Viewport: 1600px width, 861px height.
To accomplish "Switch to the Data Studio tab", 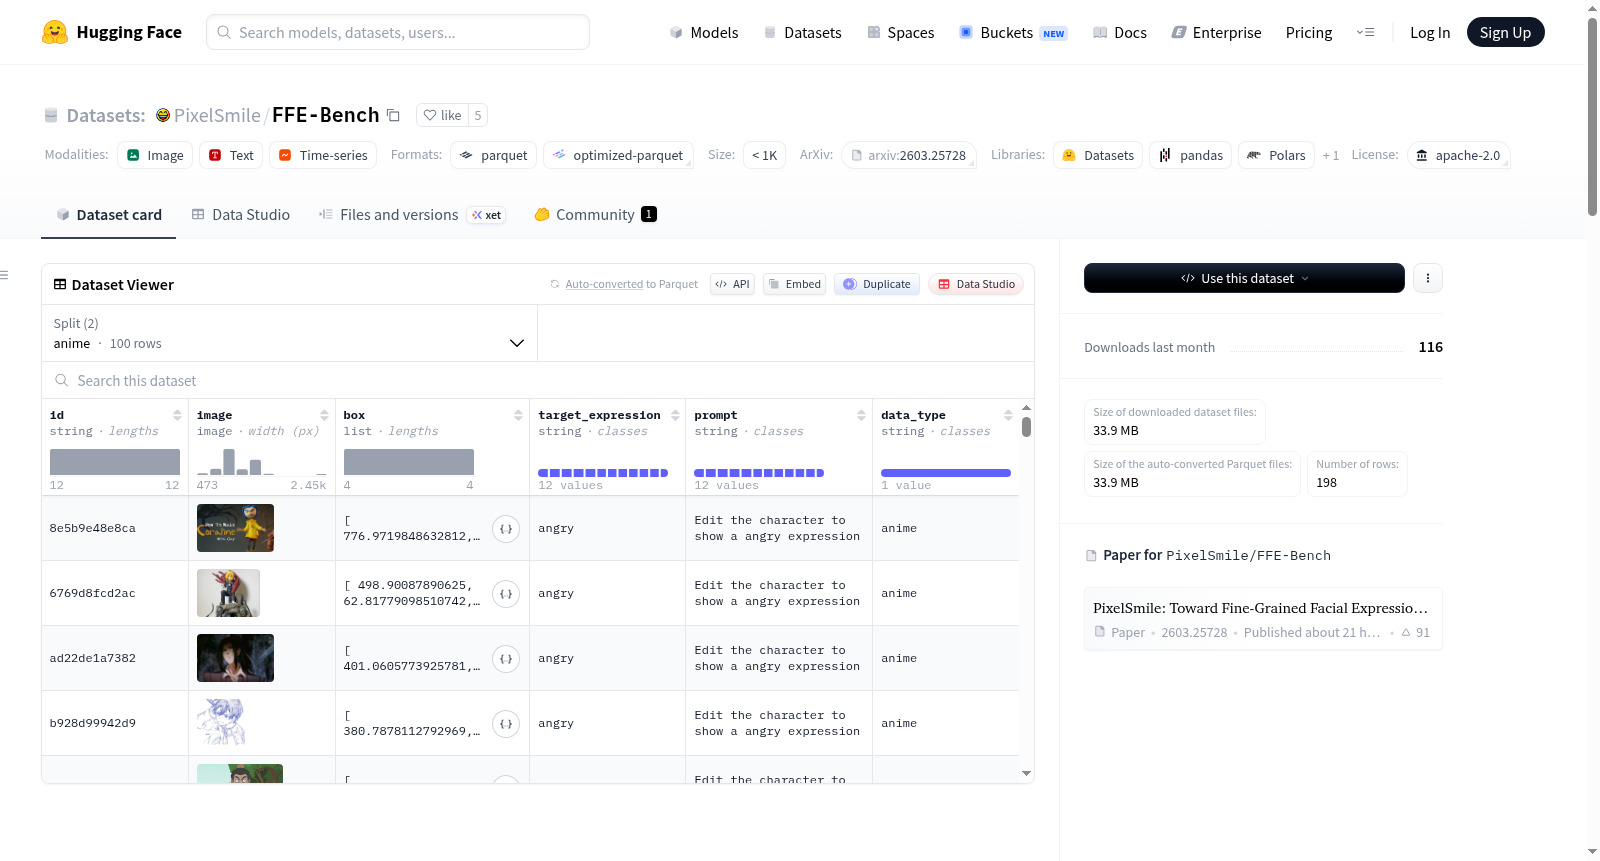I will click(x=241, y=215).
